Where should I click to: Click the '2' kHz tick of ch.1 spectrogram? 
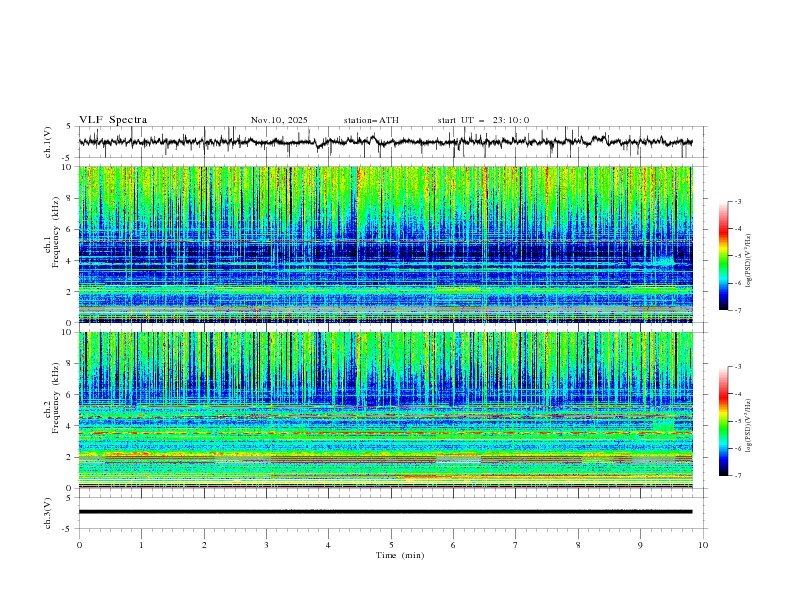[71, 291]
